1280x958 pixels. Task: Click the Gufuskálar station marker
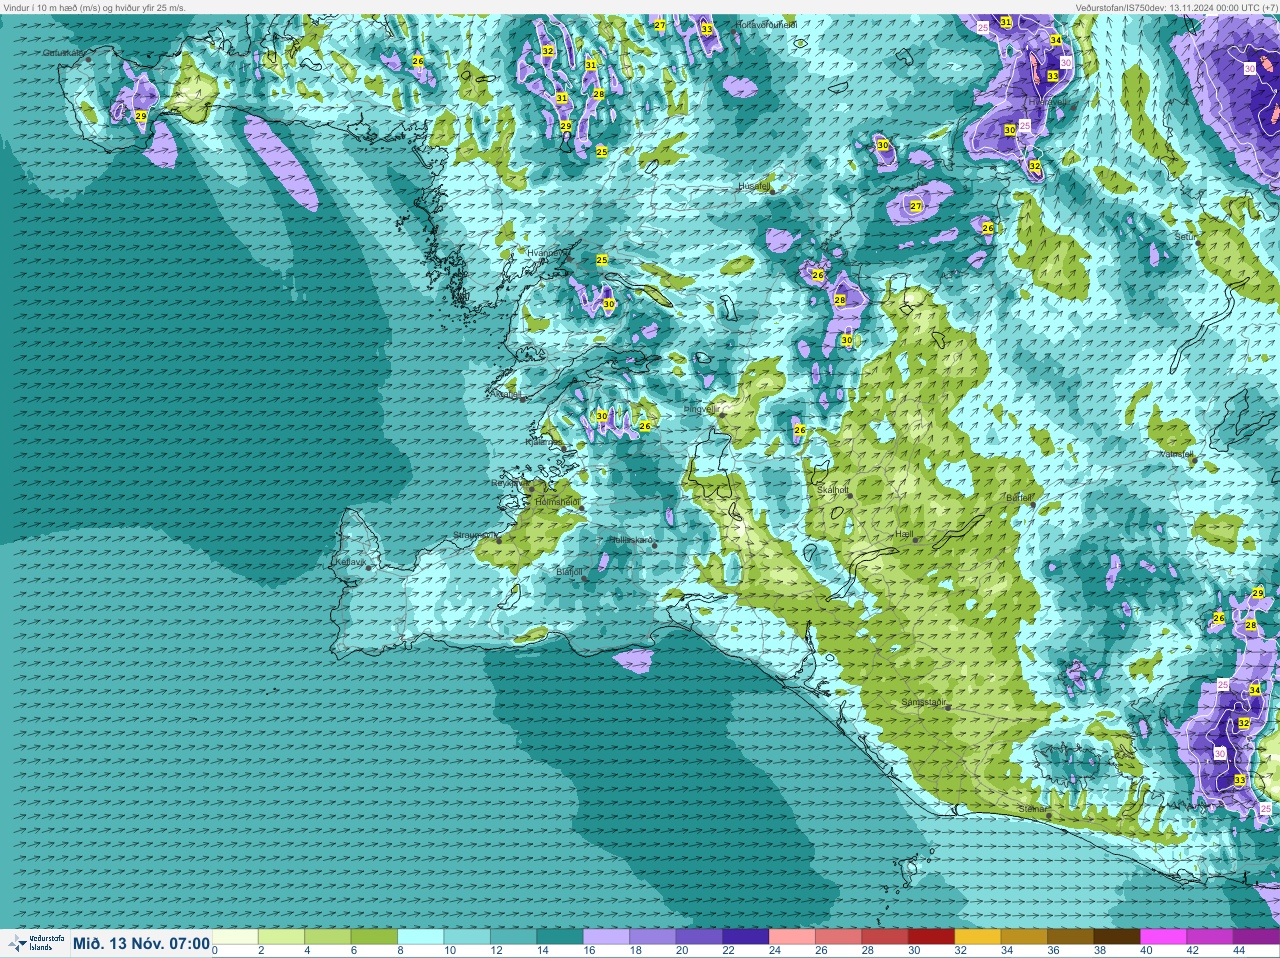(89, 60)
